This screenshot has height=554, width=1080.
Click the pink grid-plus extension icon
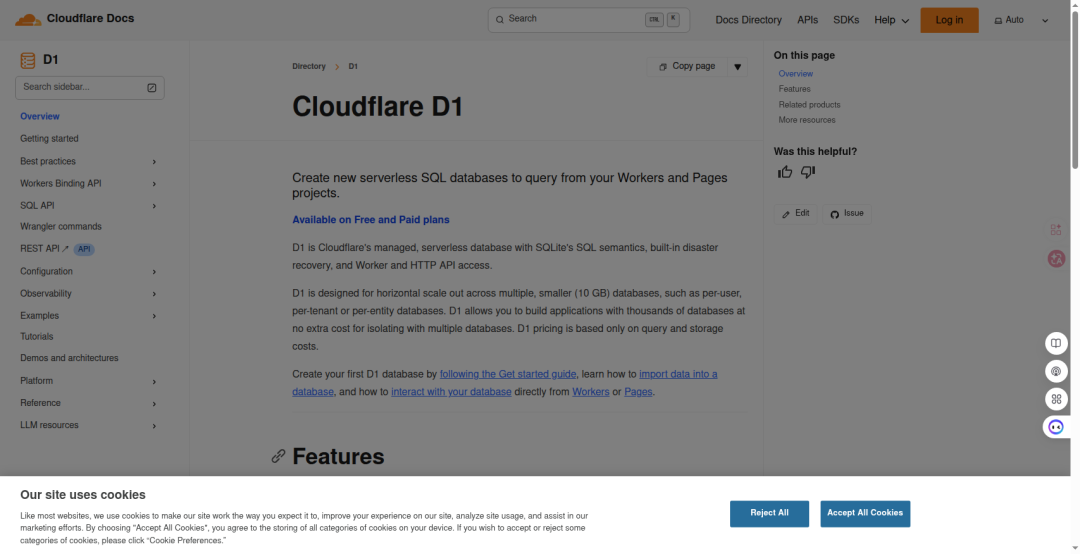coord(1056,229)
